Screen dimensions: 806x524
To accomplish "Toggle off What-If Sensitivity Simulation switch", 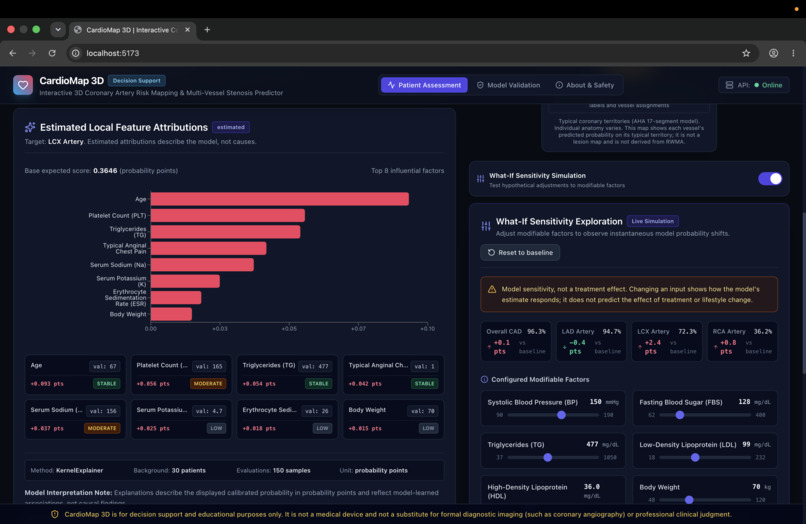I will (x=770, y=178).
